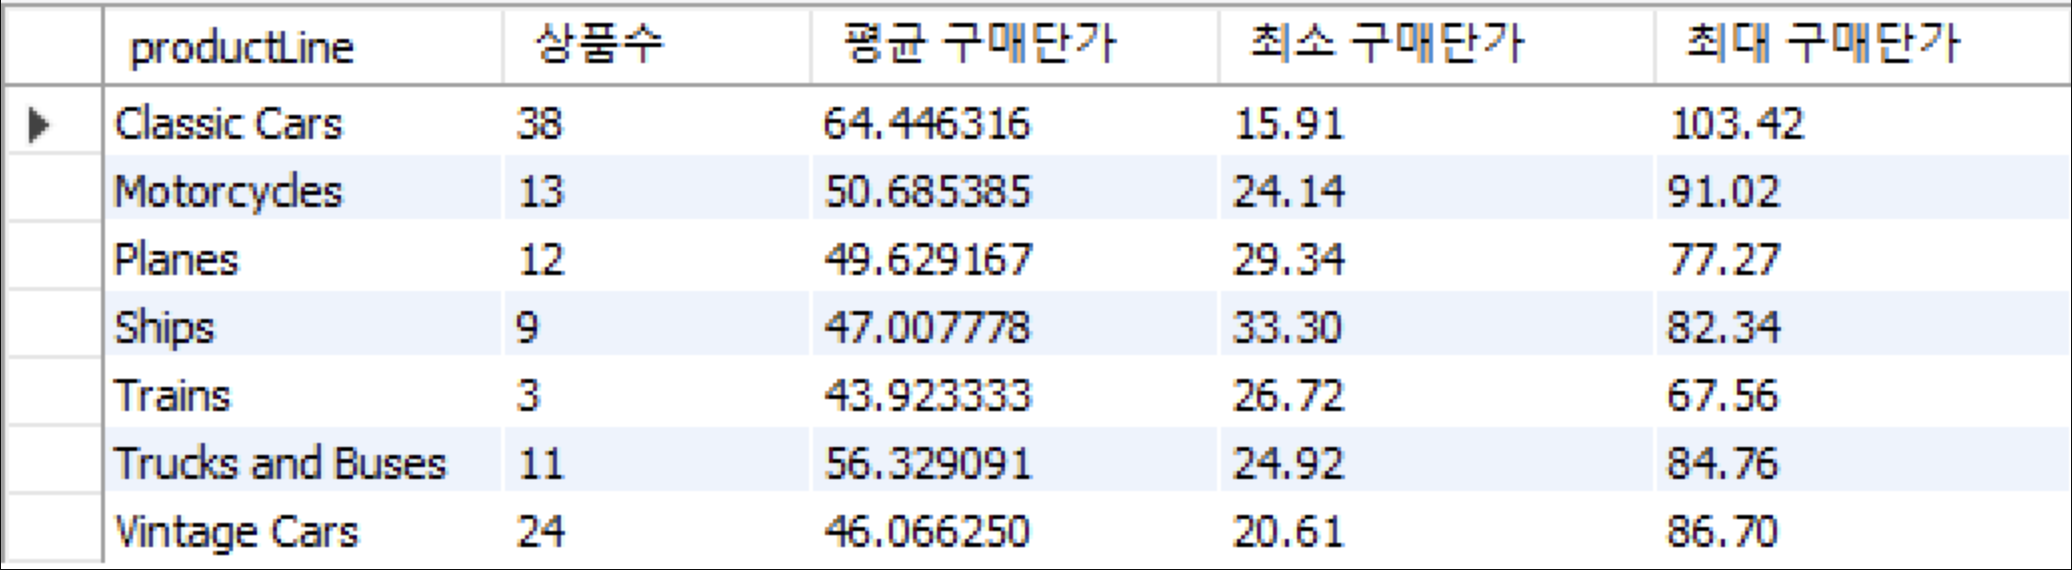Select average value 47.007778
Screen dimensions: 2072x570
coord(1015,326)
